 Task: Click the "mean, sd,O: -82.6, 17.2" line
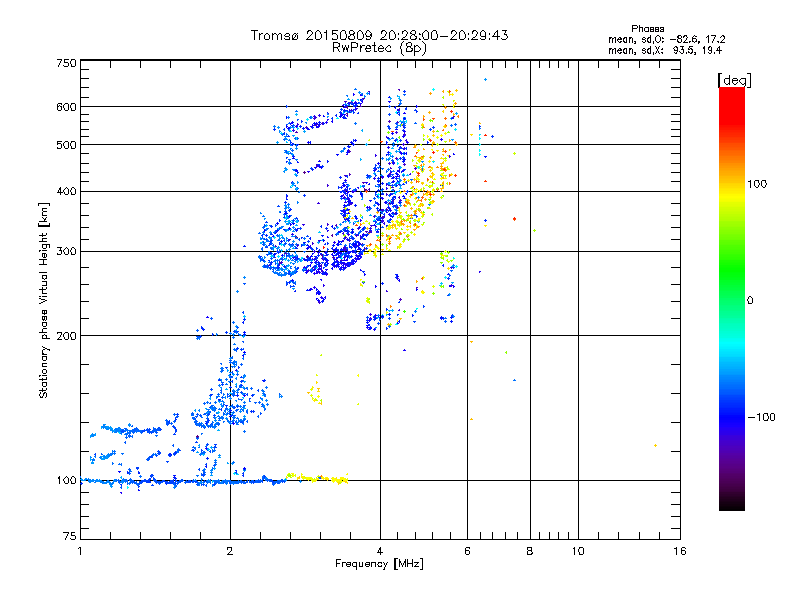[666, 39]
